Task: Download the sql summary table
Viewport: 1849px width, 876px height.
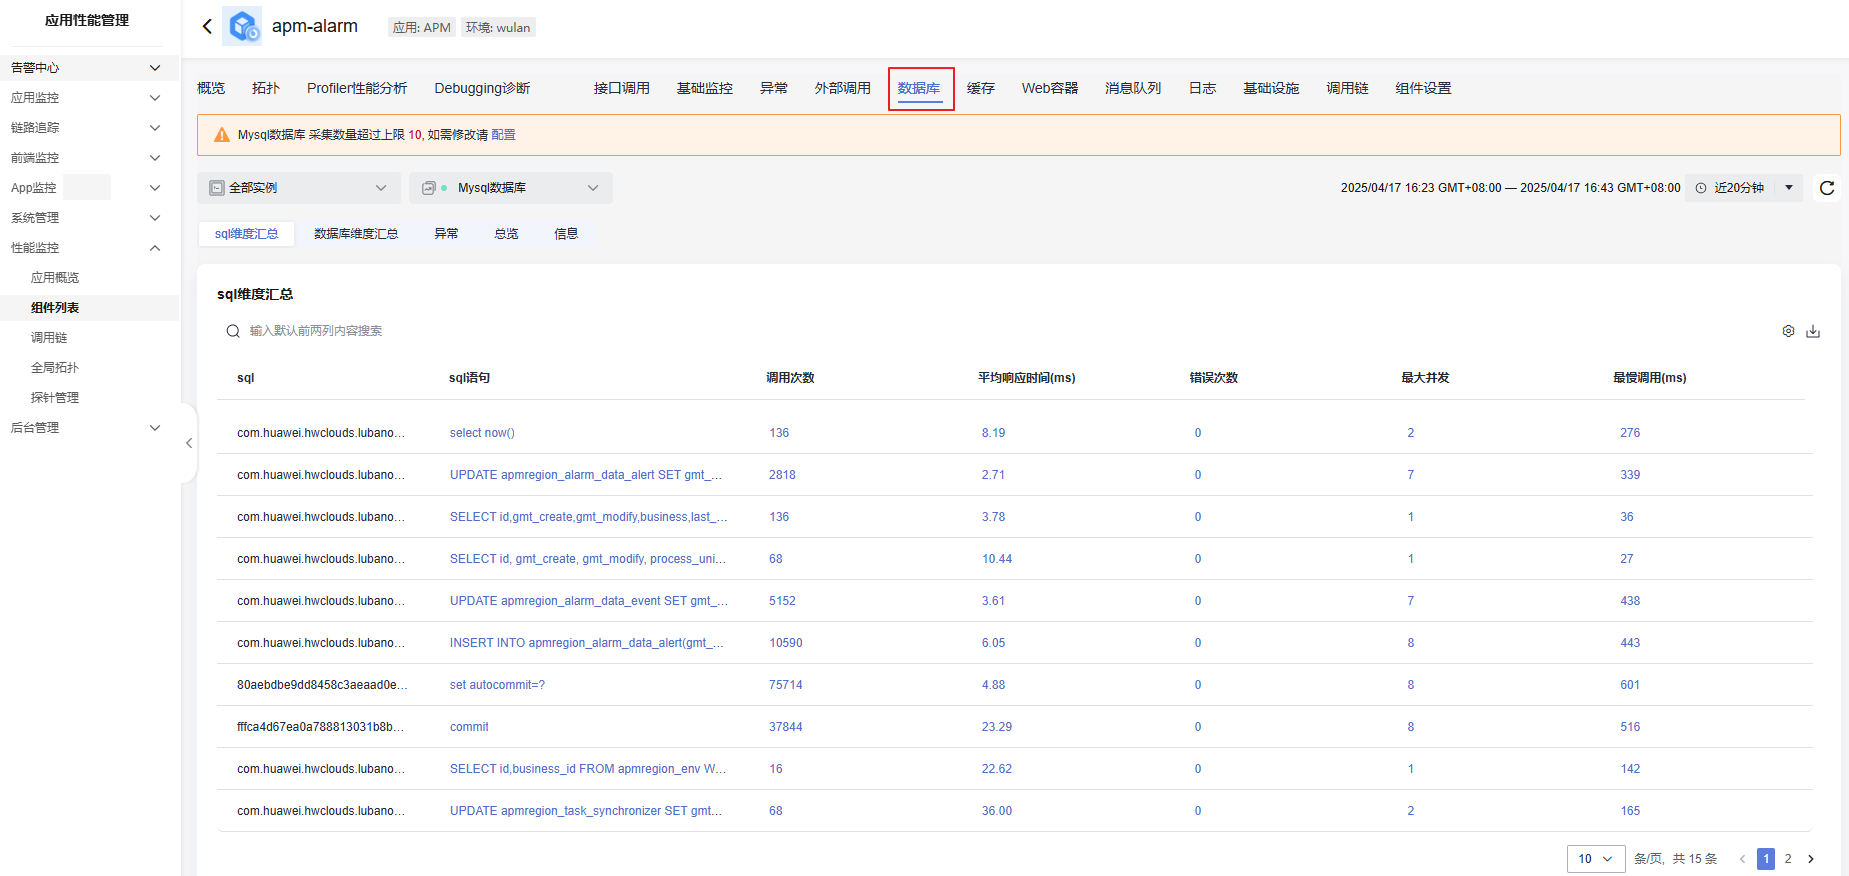Action: pyautogui.click(x=1813, y=331)
